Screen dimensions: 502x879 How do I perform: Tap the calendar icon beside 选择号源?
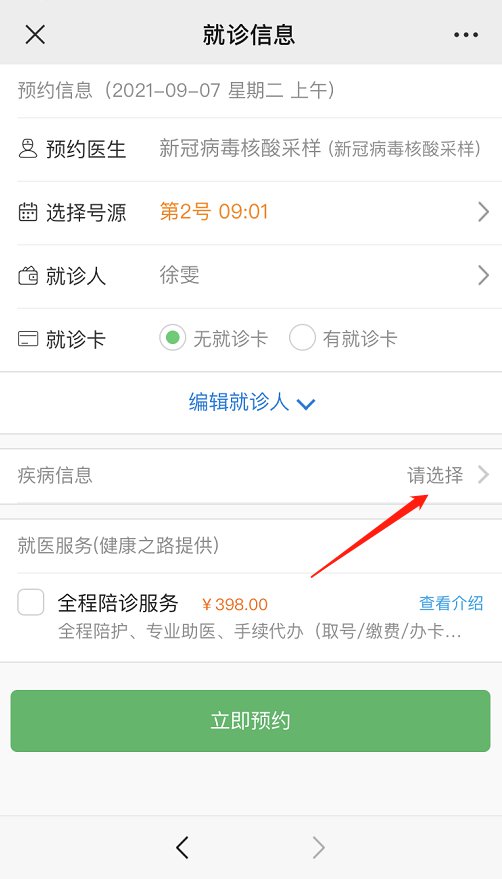pos(28,212)
